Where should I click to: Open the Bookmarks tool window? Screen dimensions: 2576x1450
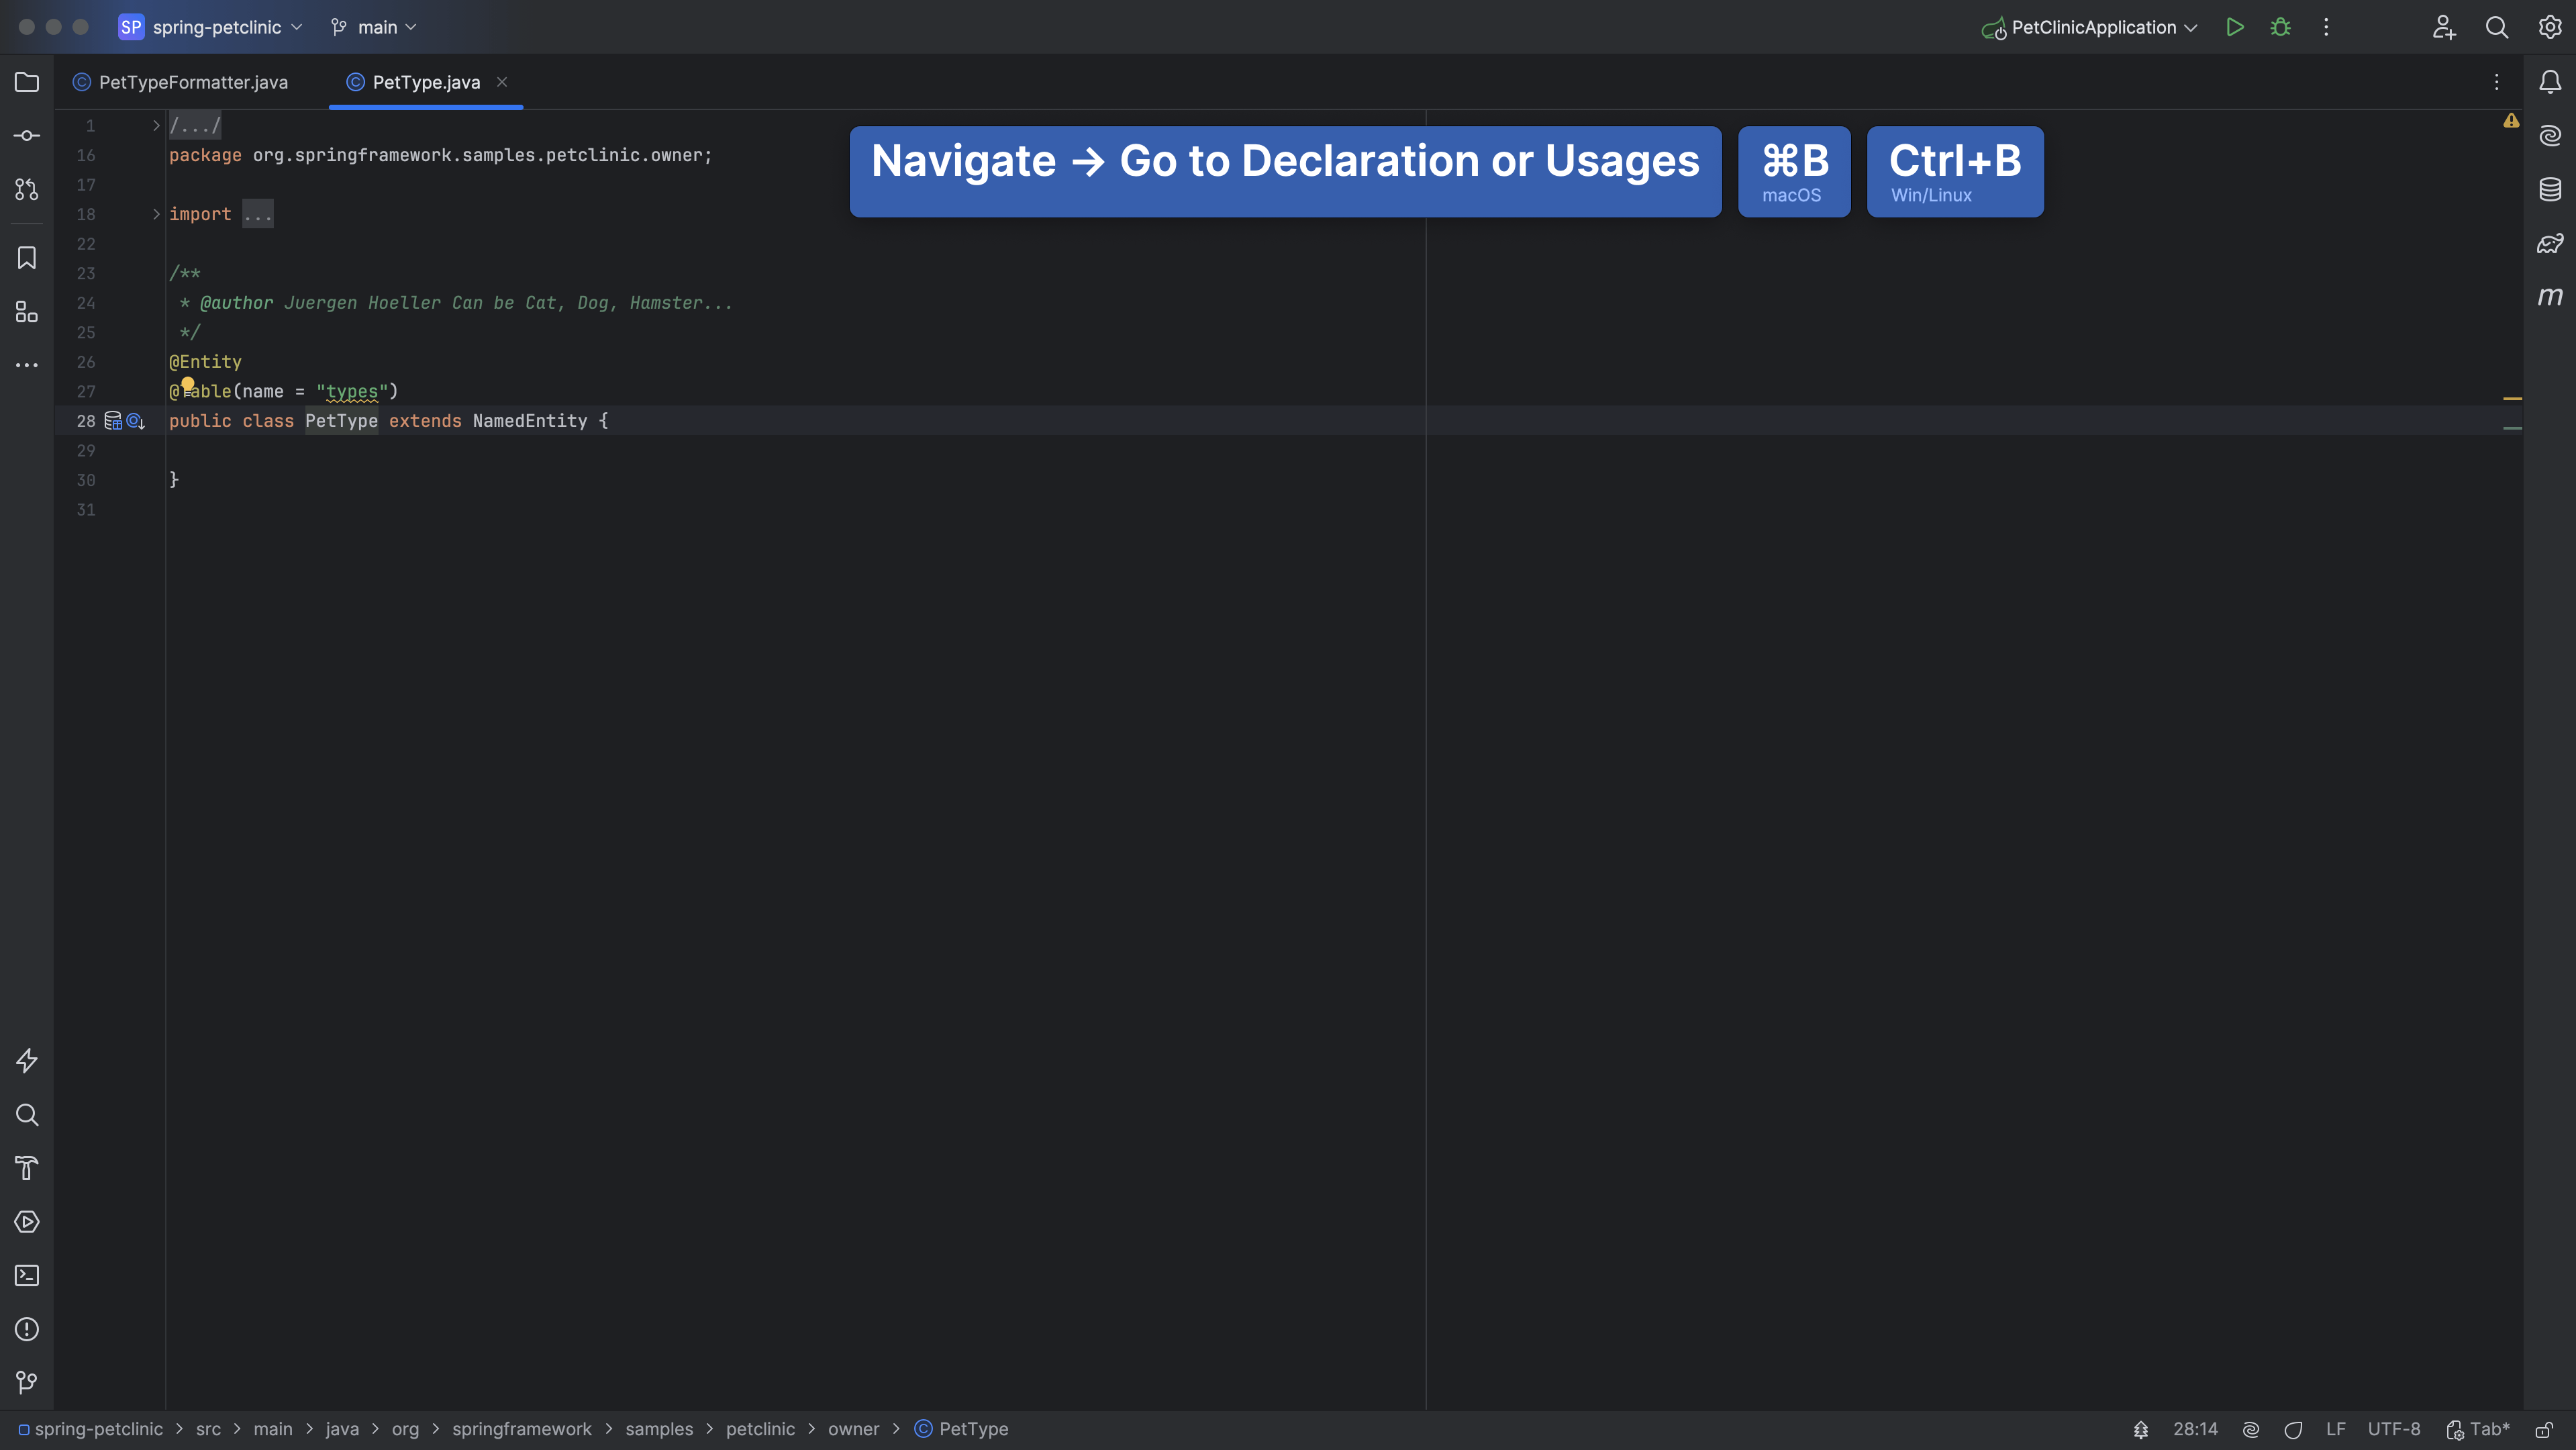coord(27,258)
